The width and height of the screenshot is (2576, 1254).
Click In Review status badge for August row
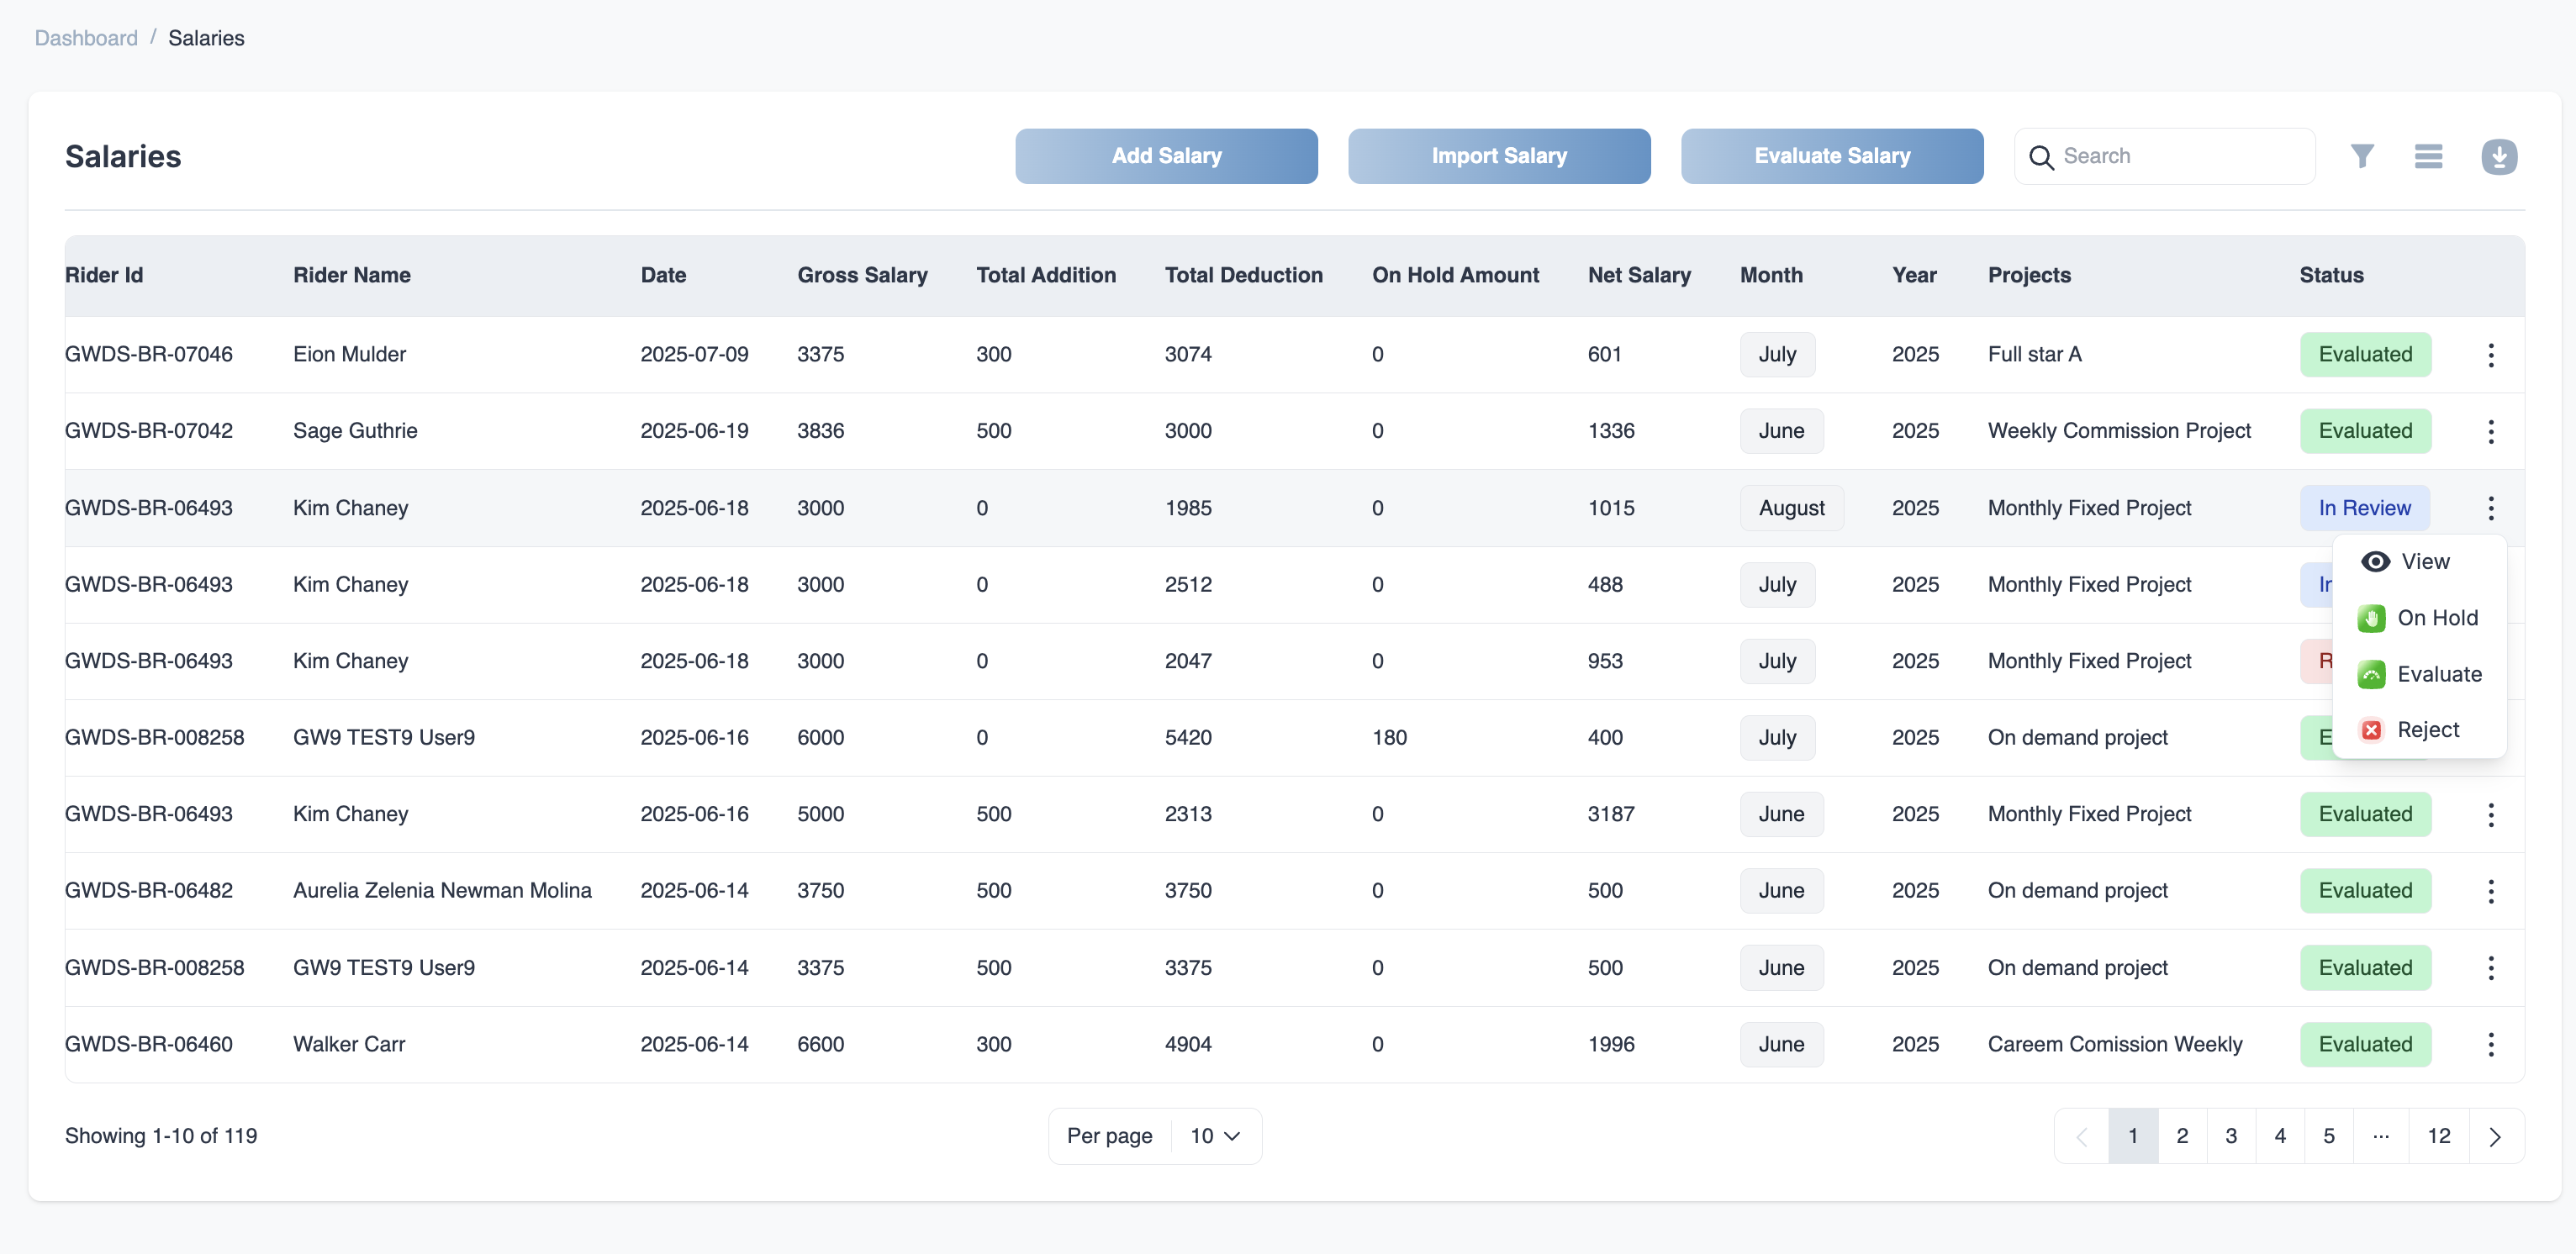click(2364, 508)
